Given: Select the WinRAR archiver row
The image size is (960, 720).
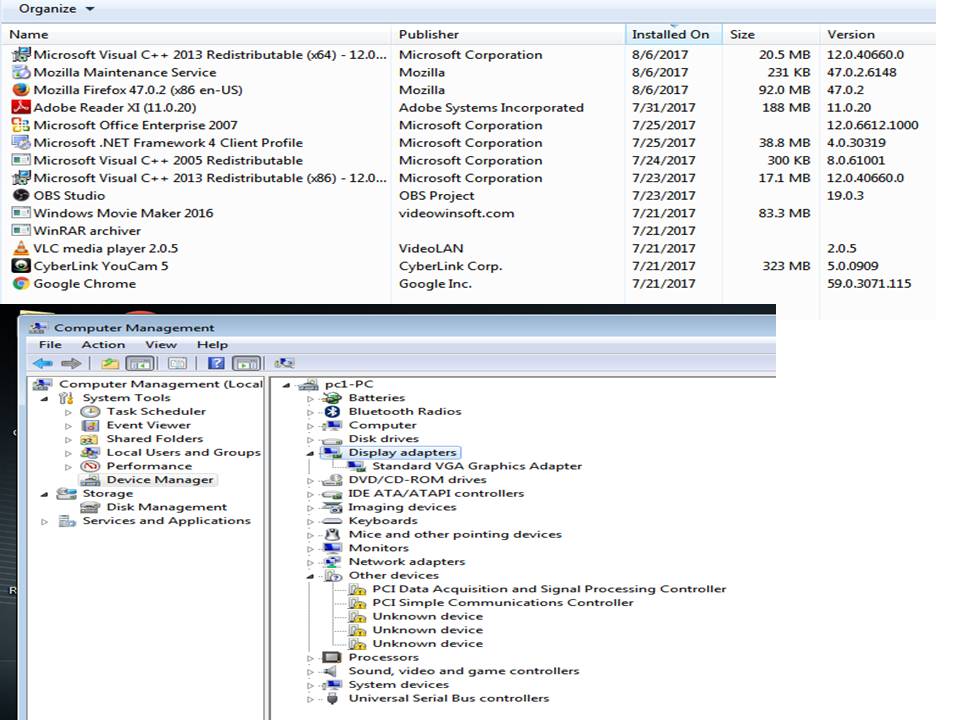Looking at the screenshot, I should pos(468,231).
